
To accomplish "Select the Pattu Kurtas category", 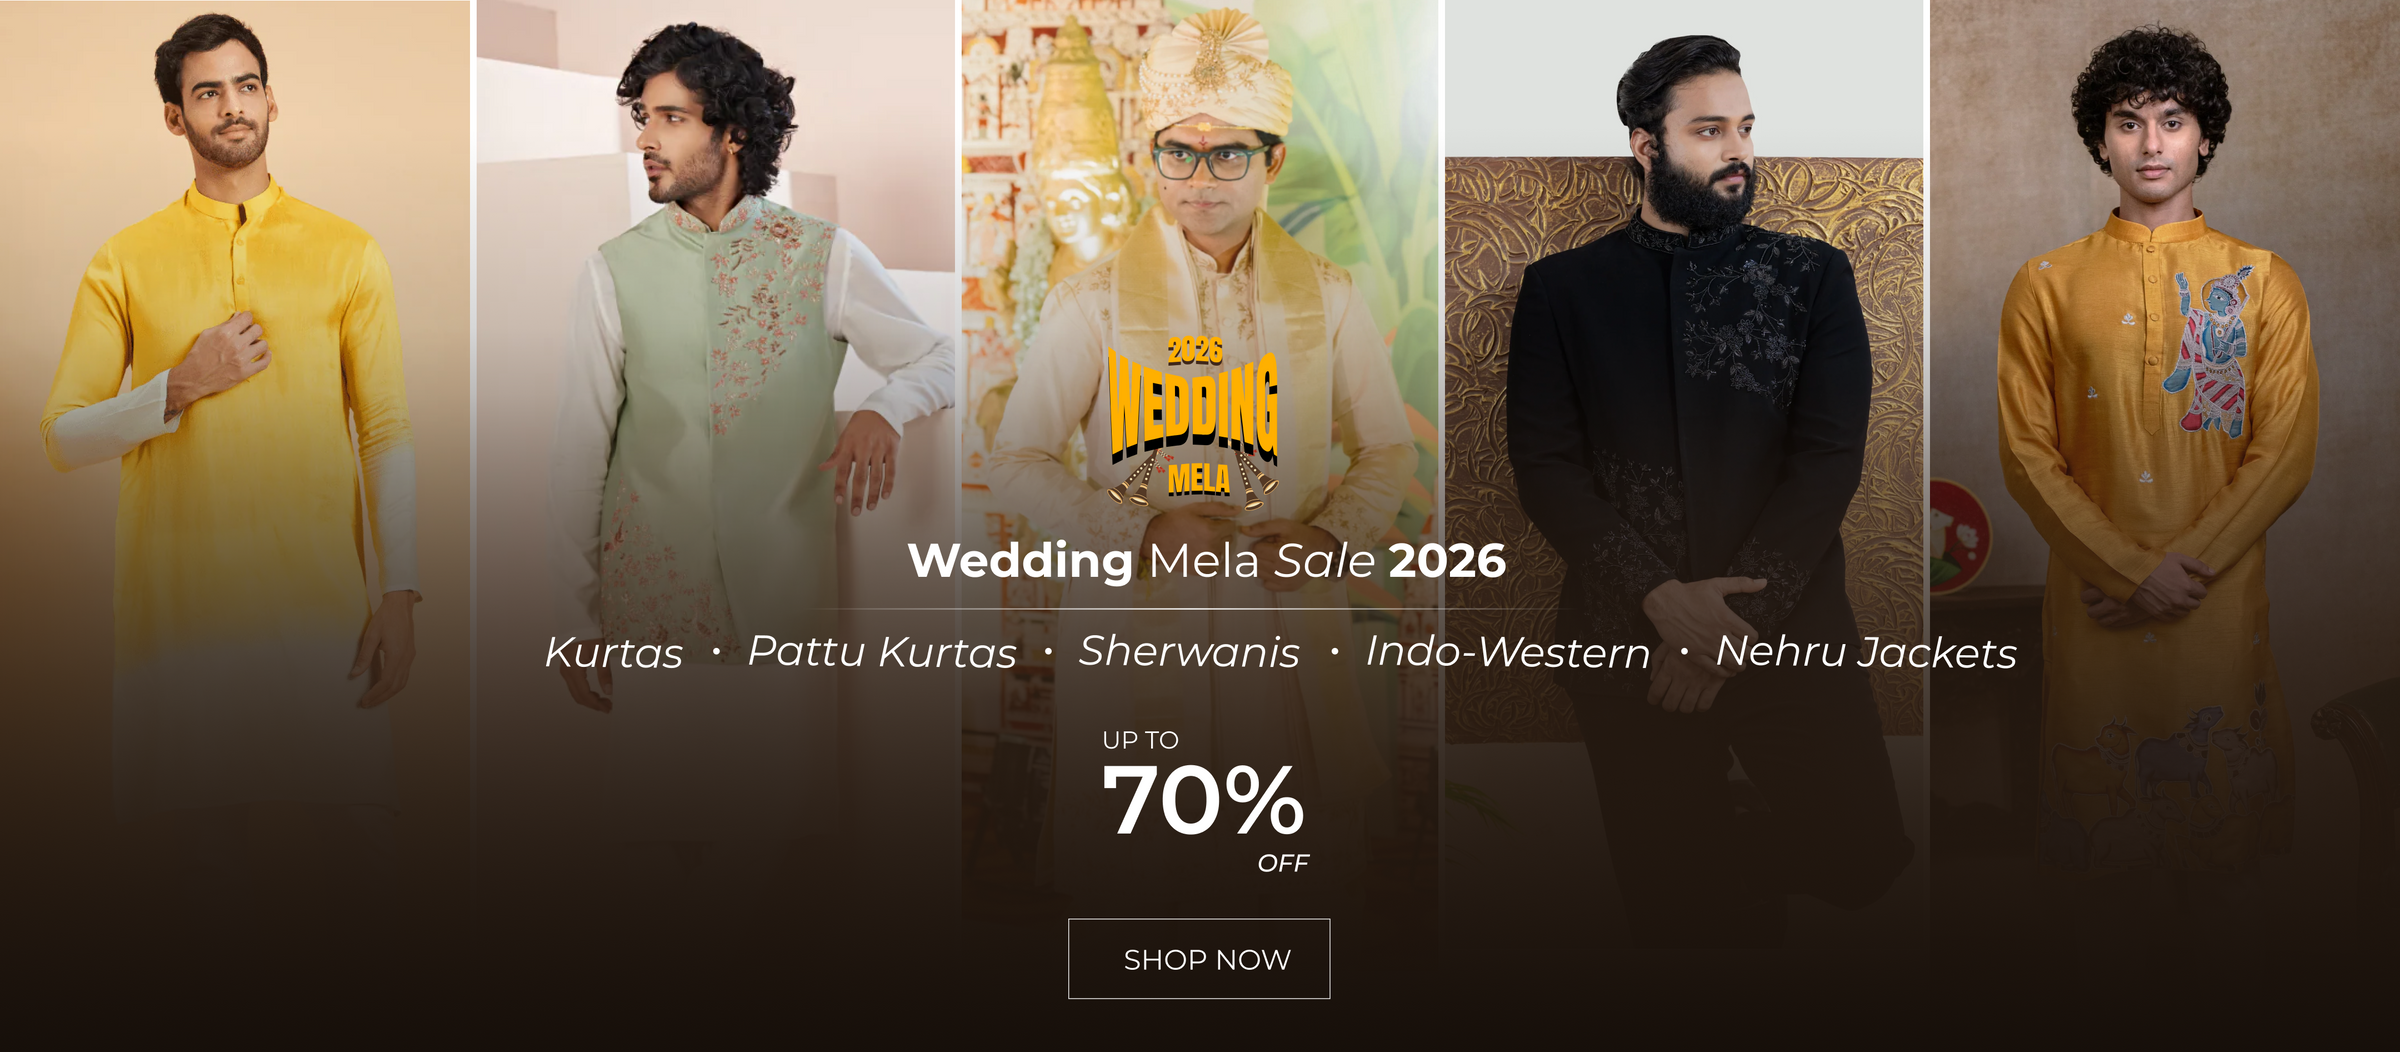I will click(x=882, y=652).
